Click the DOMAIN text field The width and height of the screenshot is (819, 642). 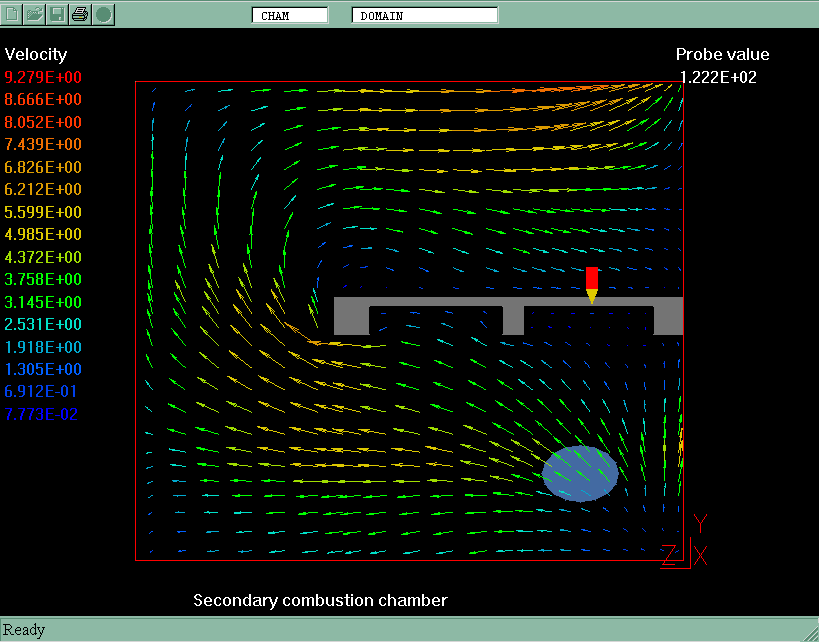[x=424, y=16]
